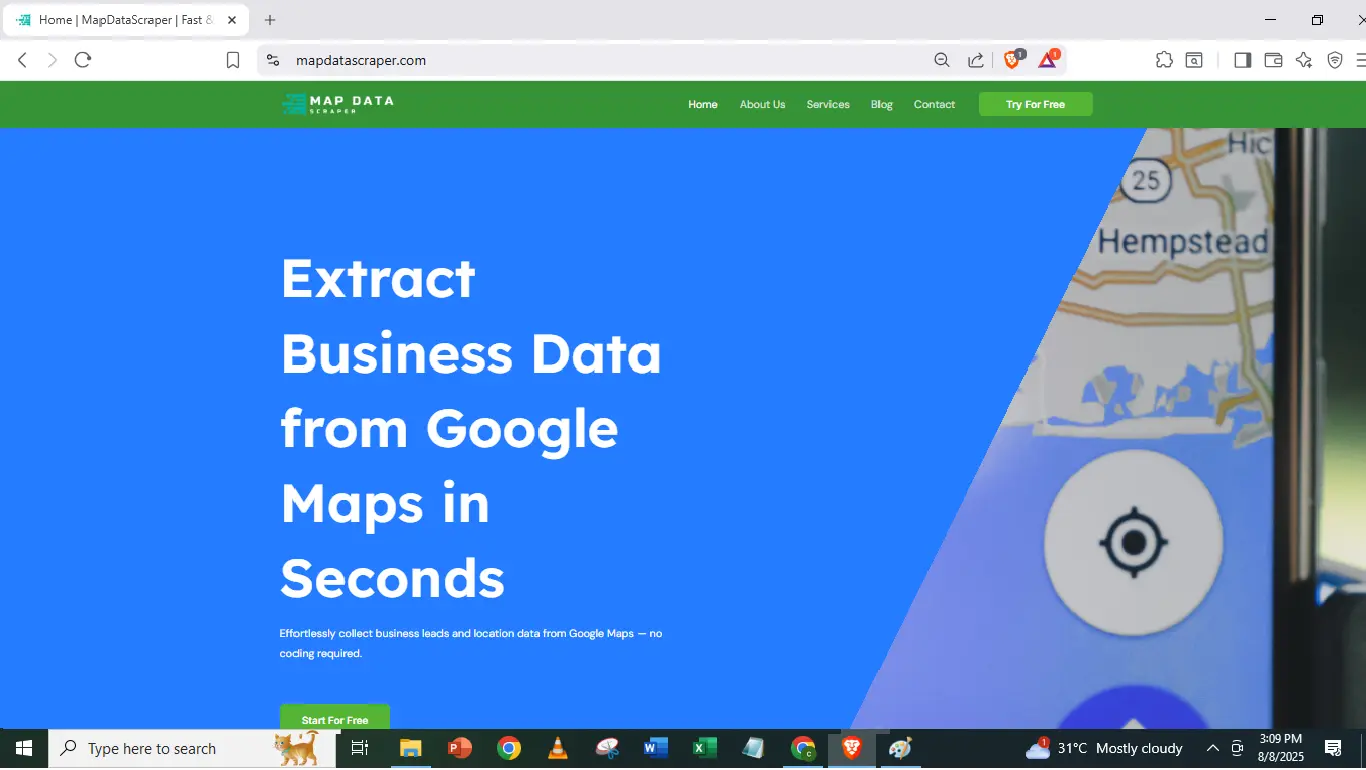Screen dimensions: 1366x770
Task: Open the Brave browser taskbar icon
Action: click(852, 748)
